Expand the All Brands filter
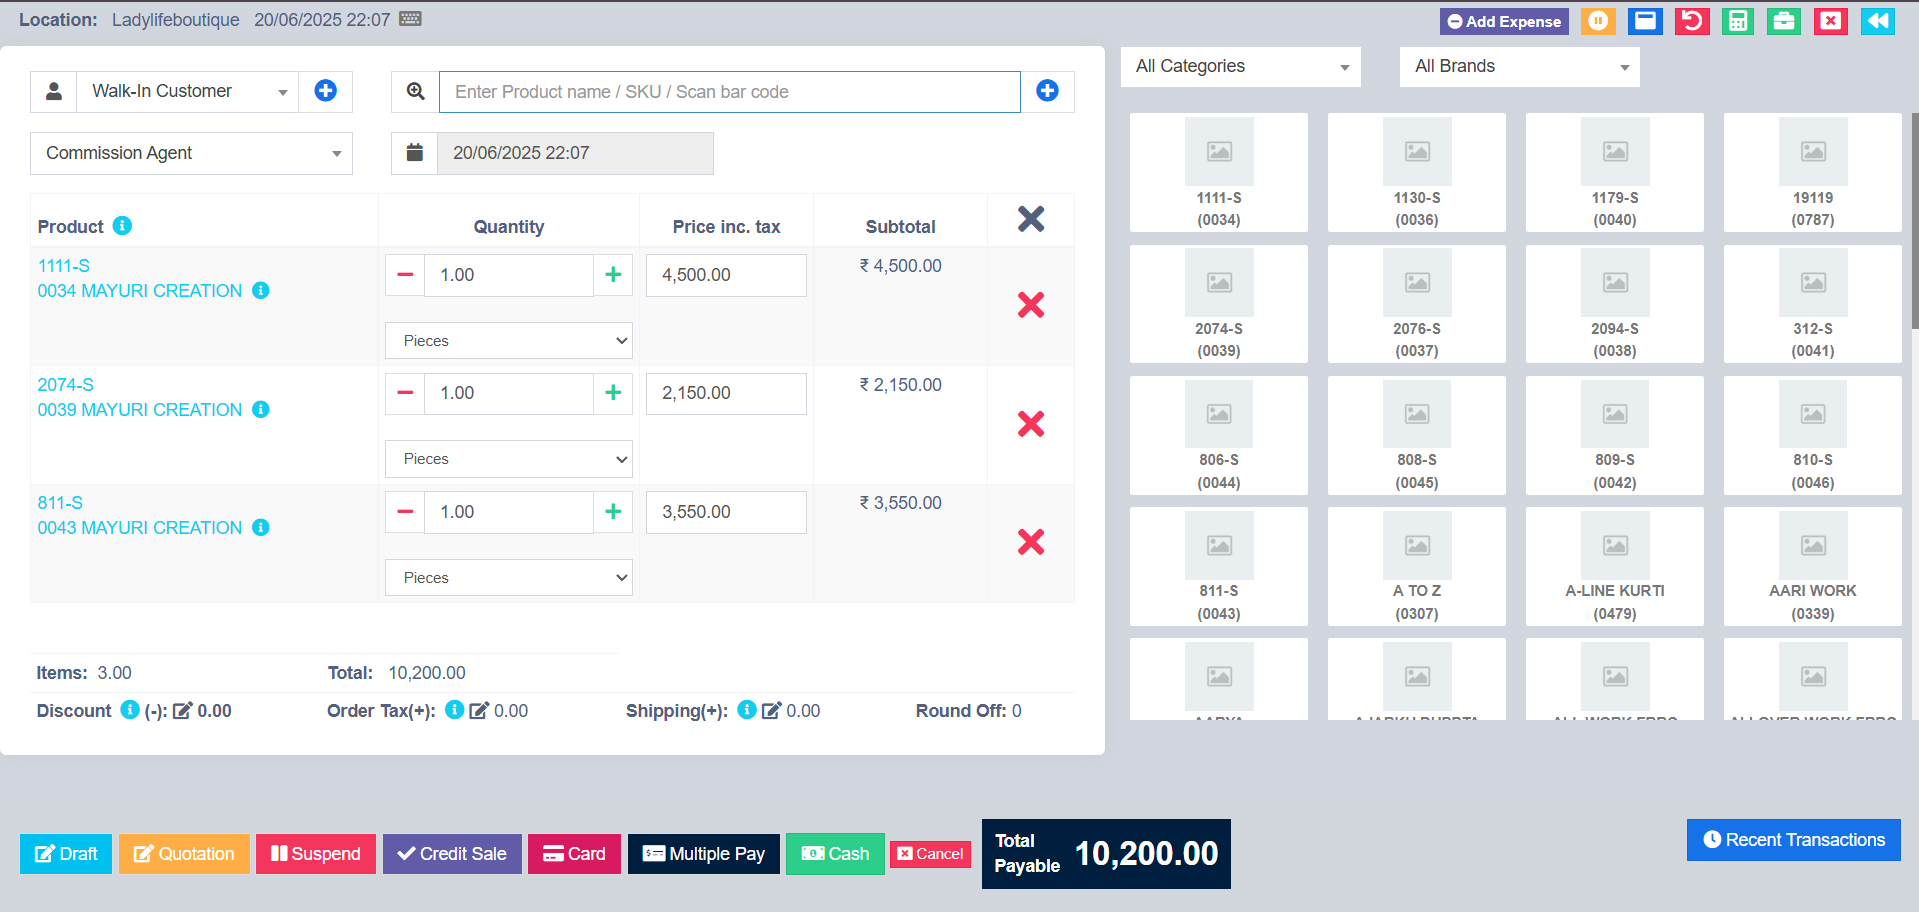The width and height of the screenshot is (1919, 912). (1519, 67)
